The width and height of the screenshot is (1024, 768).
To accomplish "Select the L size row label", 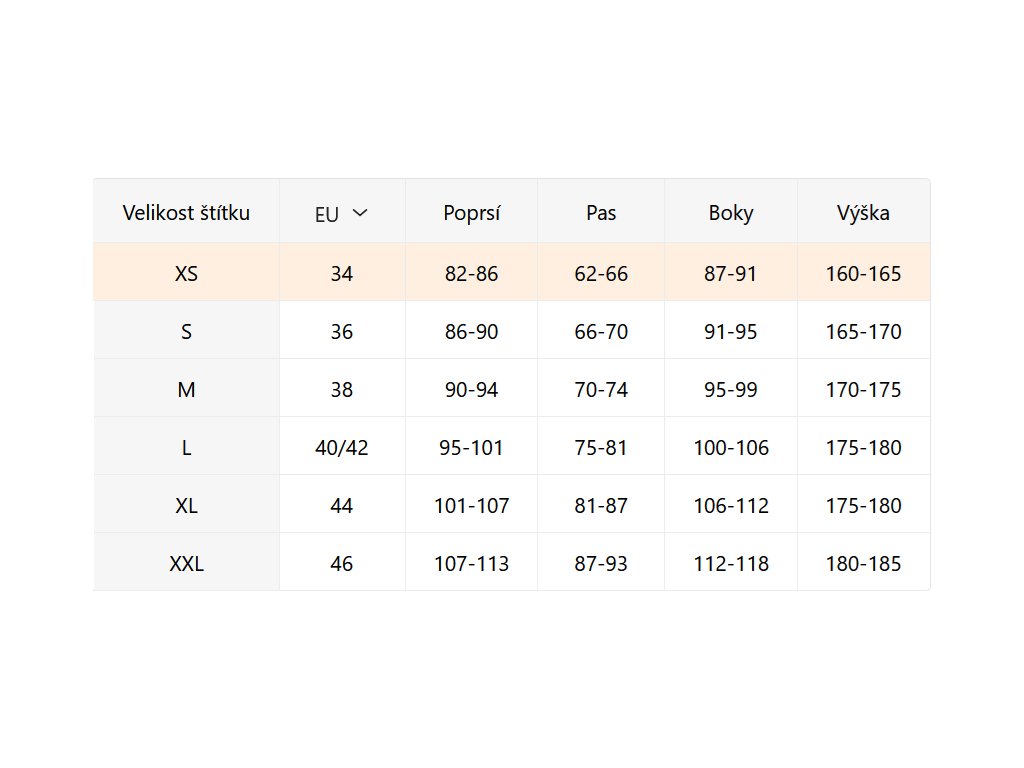I will pos(186,447).
